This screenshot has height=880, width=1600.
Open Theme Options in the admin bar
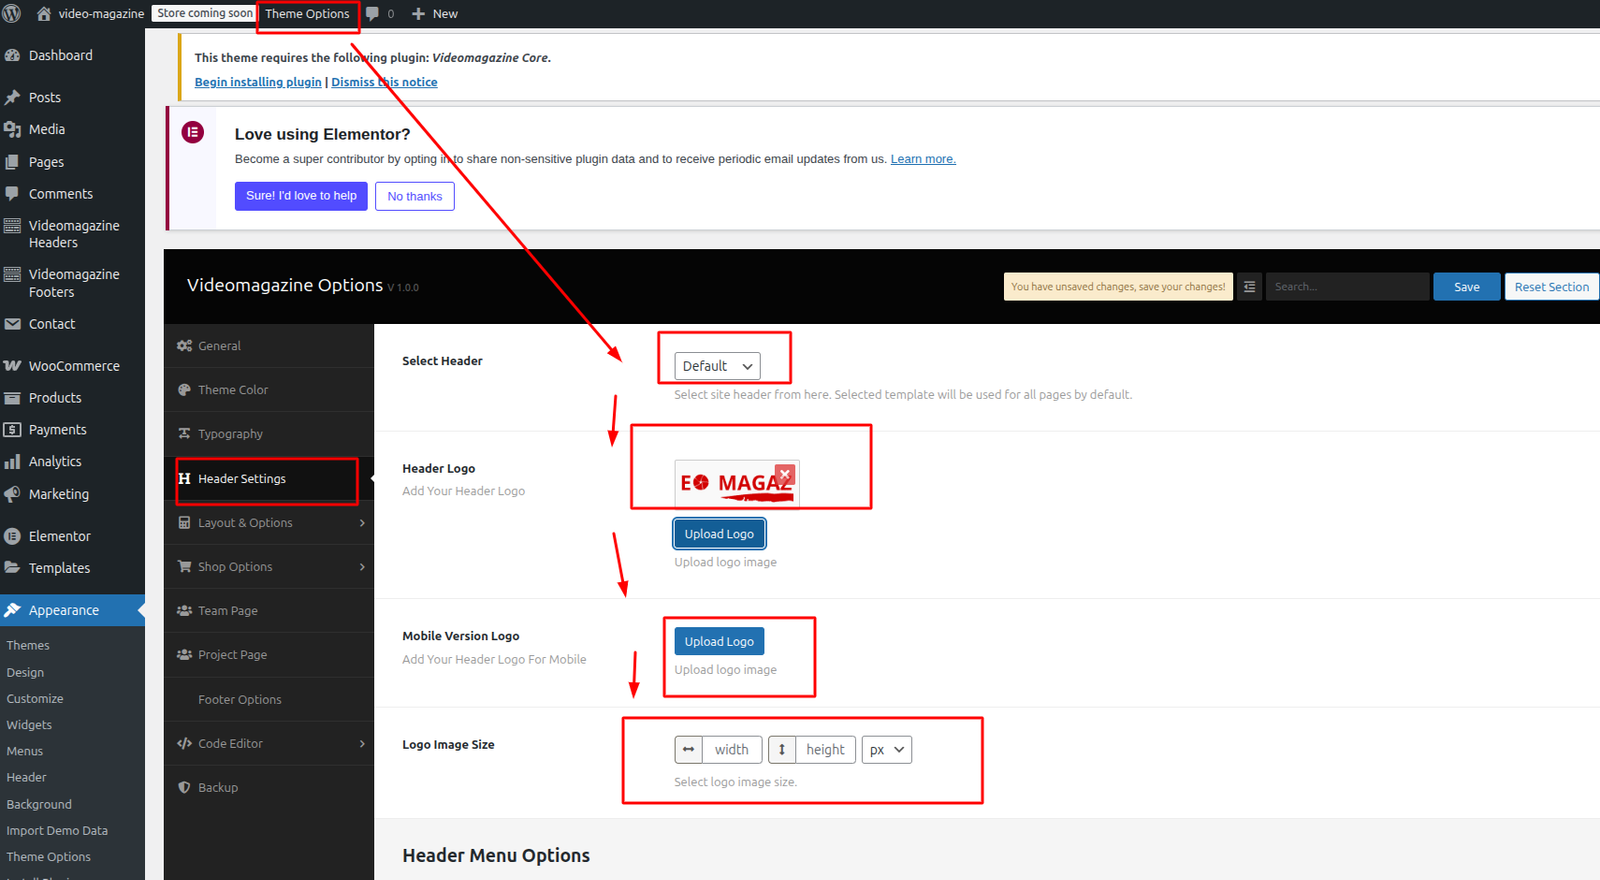click(307, 14)
